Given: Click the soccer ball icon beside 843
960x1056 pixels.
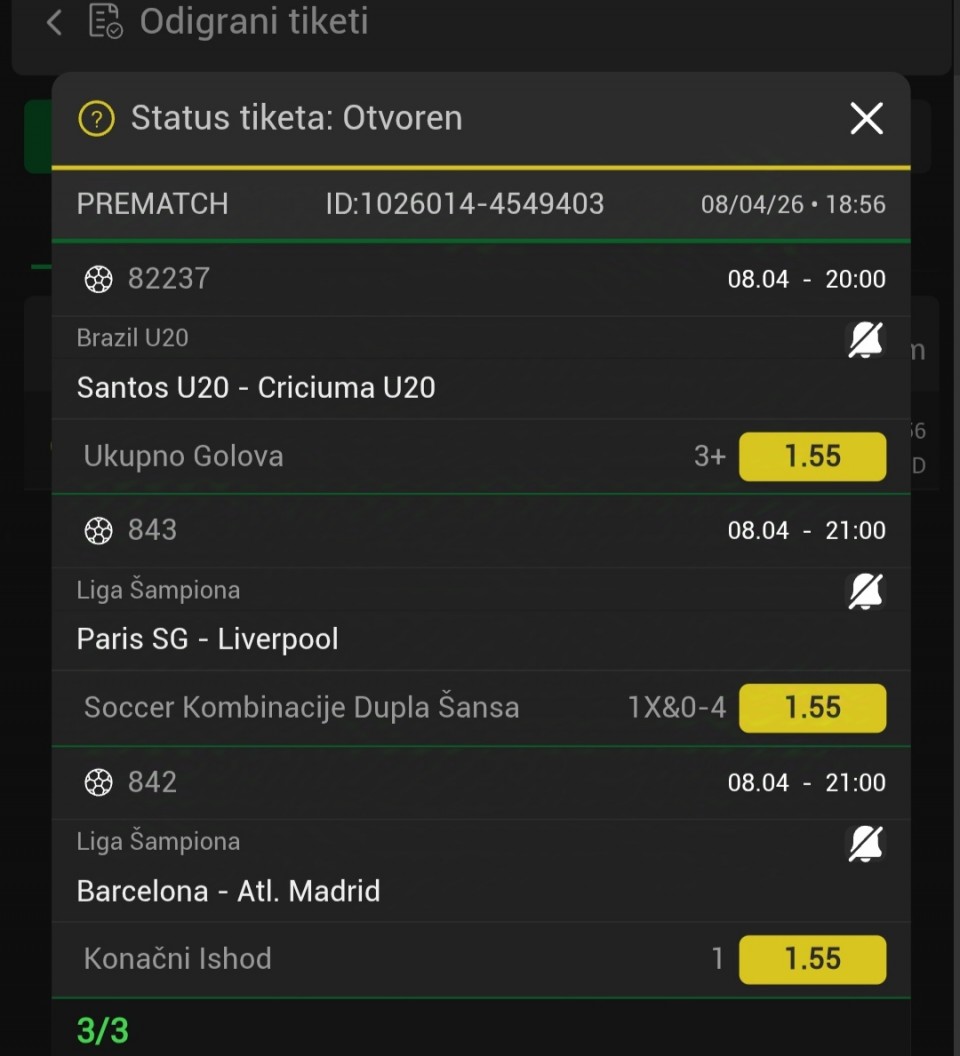Looking at the screenshot, I should point(98,531).
